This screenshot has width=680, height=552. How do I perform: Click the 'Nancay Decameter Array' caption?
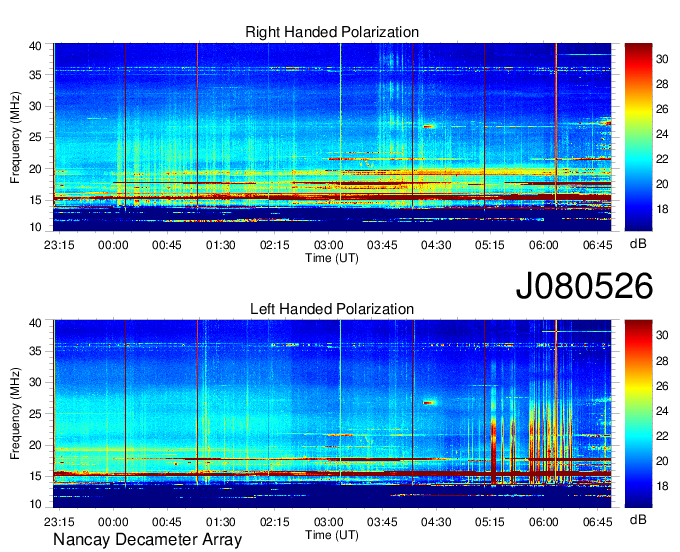tap(147, 540)
